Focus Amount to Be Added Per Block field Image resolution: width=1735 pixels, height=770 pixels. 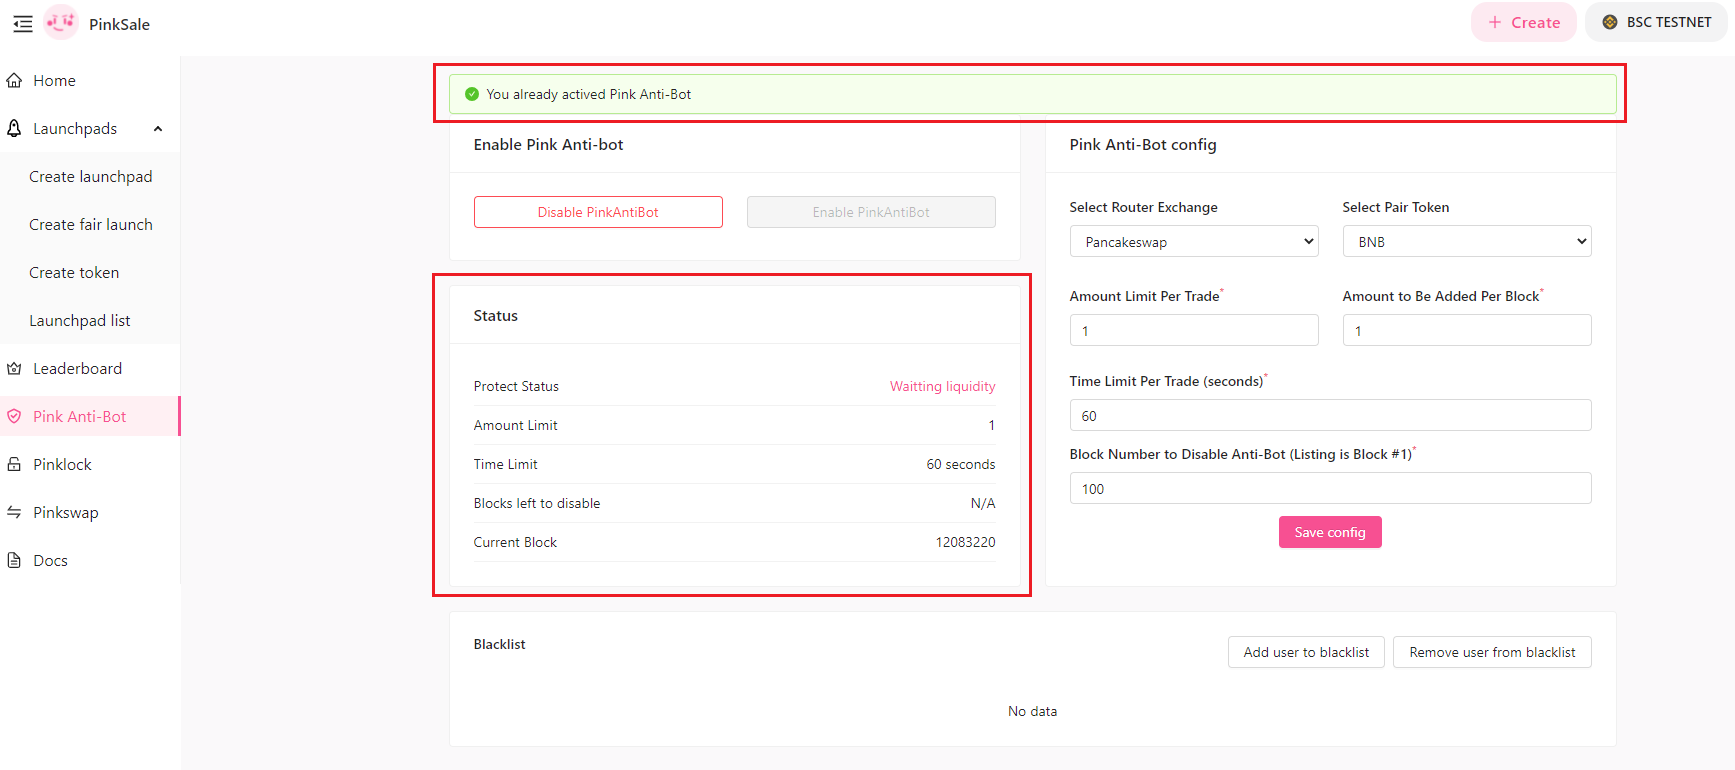tap(1467, 330)
